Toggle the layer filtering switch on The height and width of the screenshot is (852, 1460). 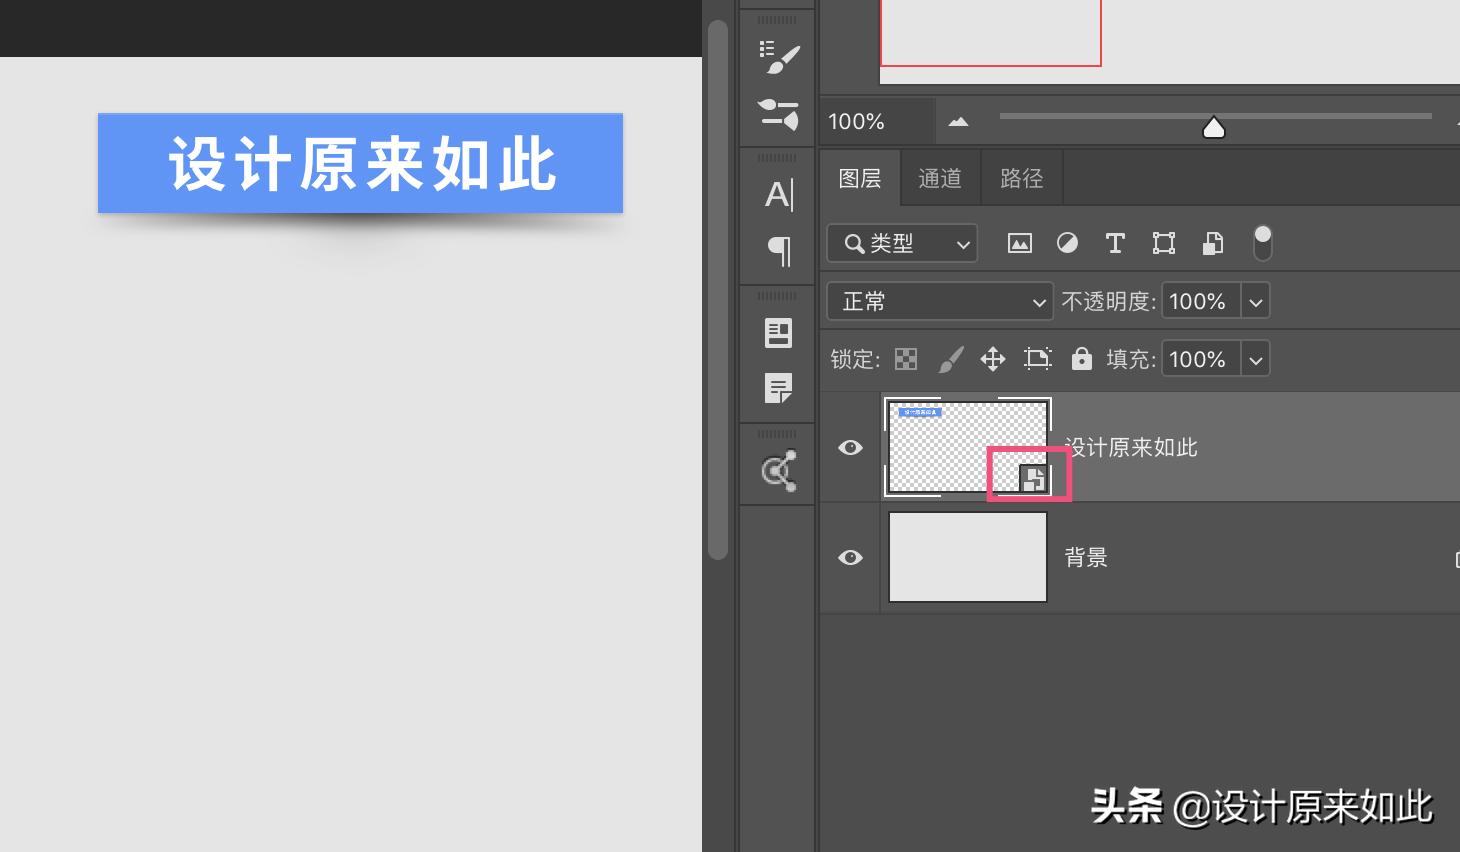pyautogui.click(x=1262, y=242)
